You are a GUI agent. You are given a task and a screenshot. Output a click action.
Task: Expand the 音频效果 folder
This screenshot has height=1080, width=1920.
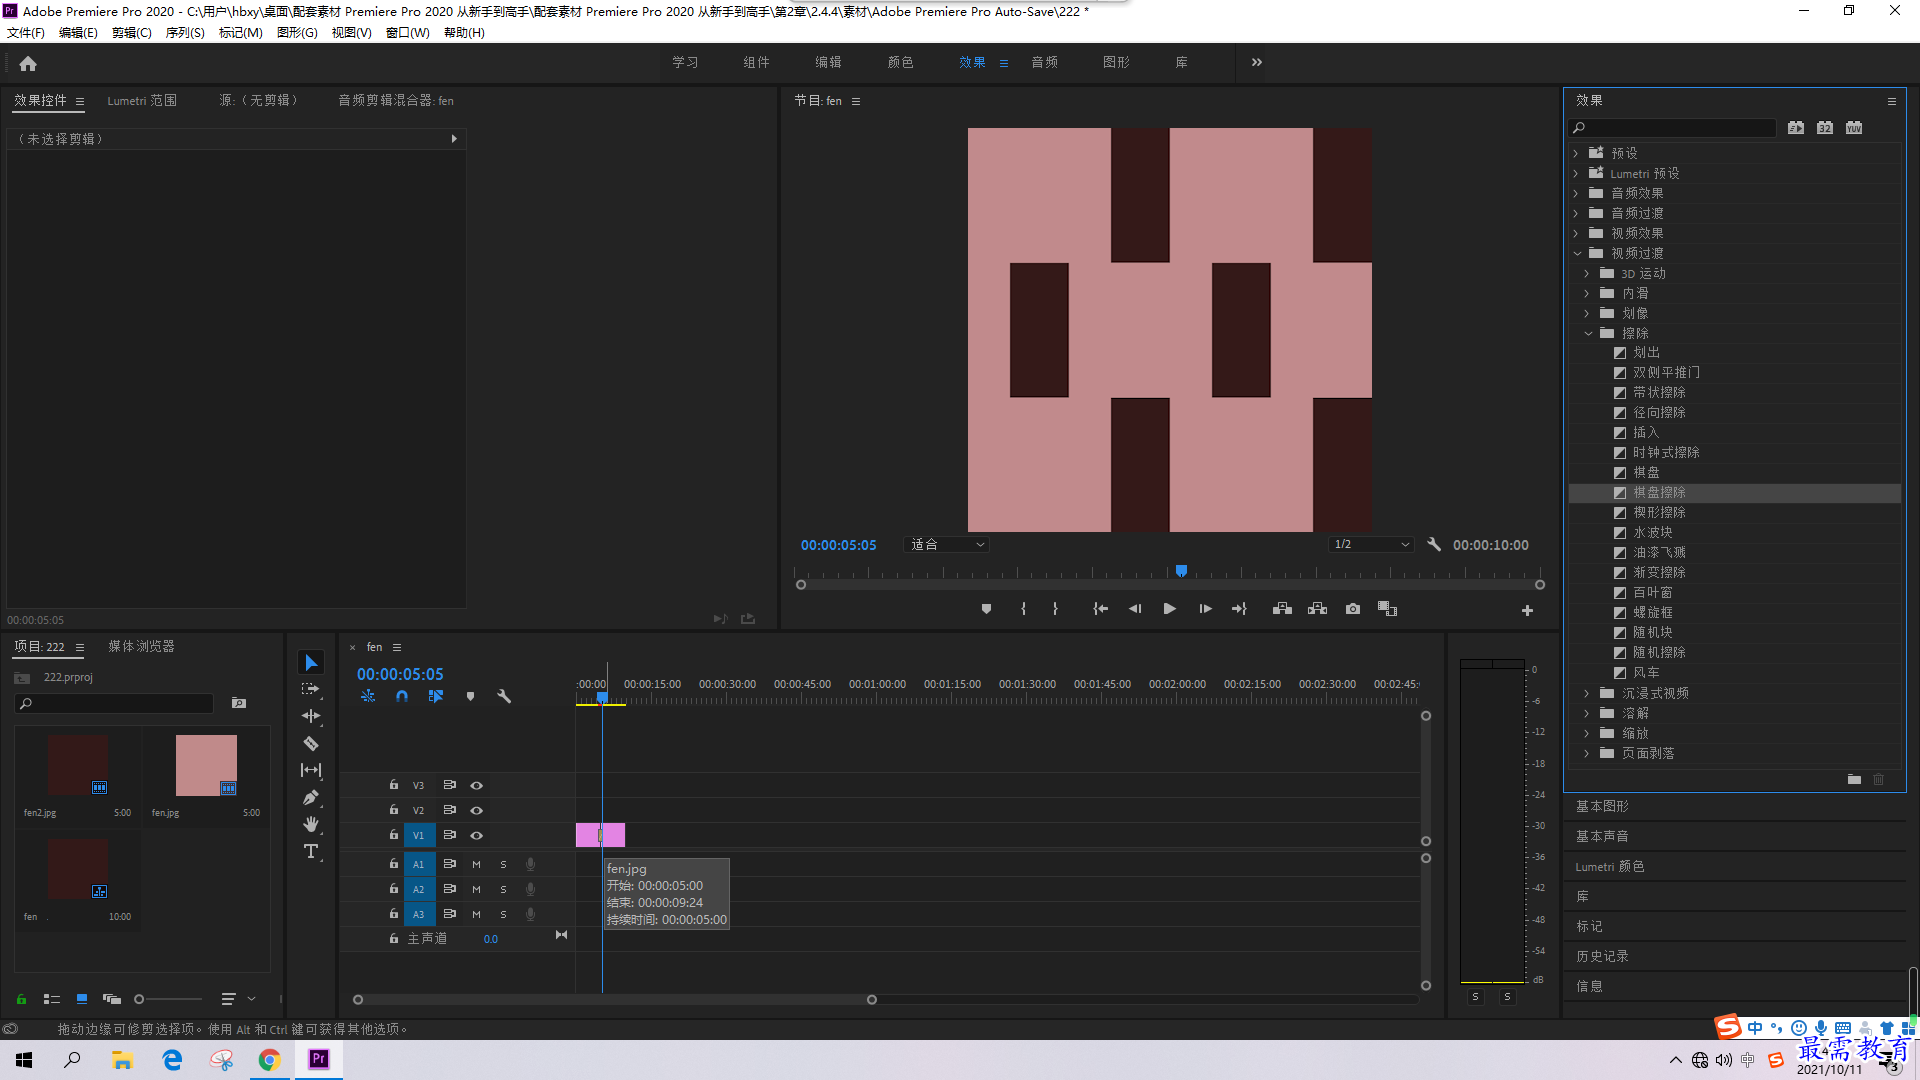(1576, 193)
